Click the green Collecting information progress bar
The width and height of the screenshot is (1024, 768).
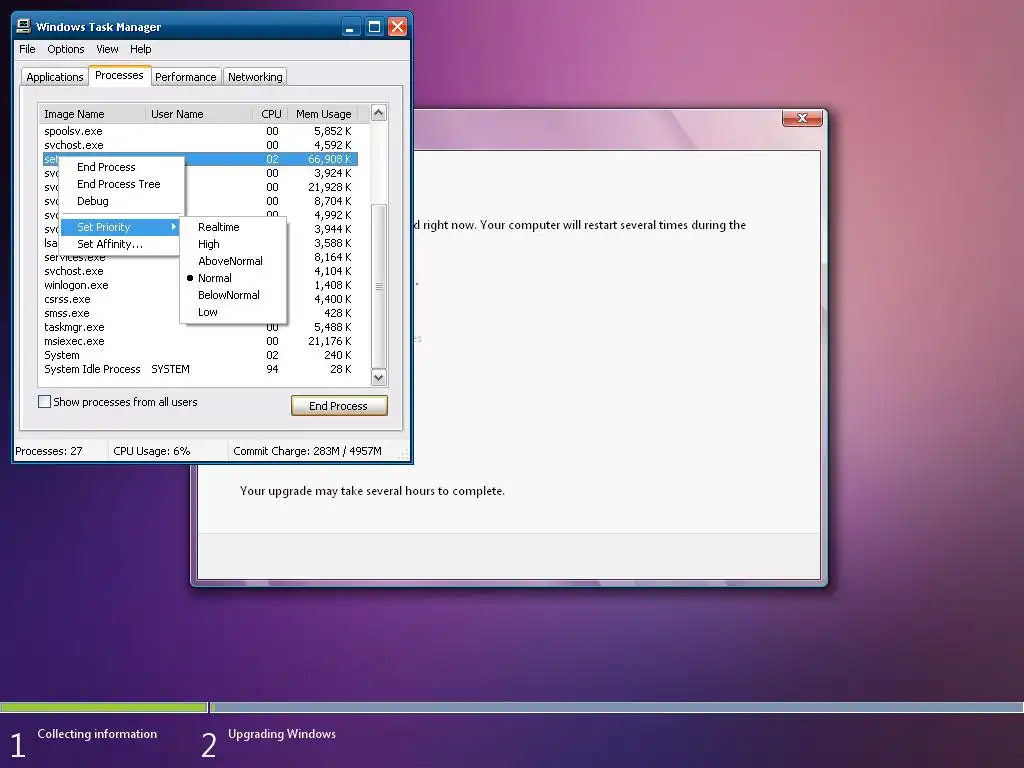(x=103, y=707)
